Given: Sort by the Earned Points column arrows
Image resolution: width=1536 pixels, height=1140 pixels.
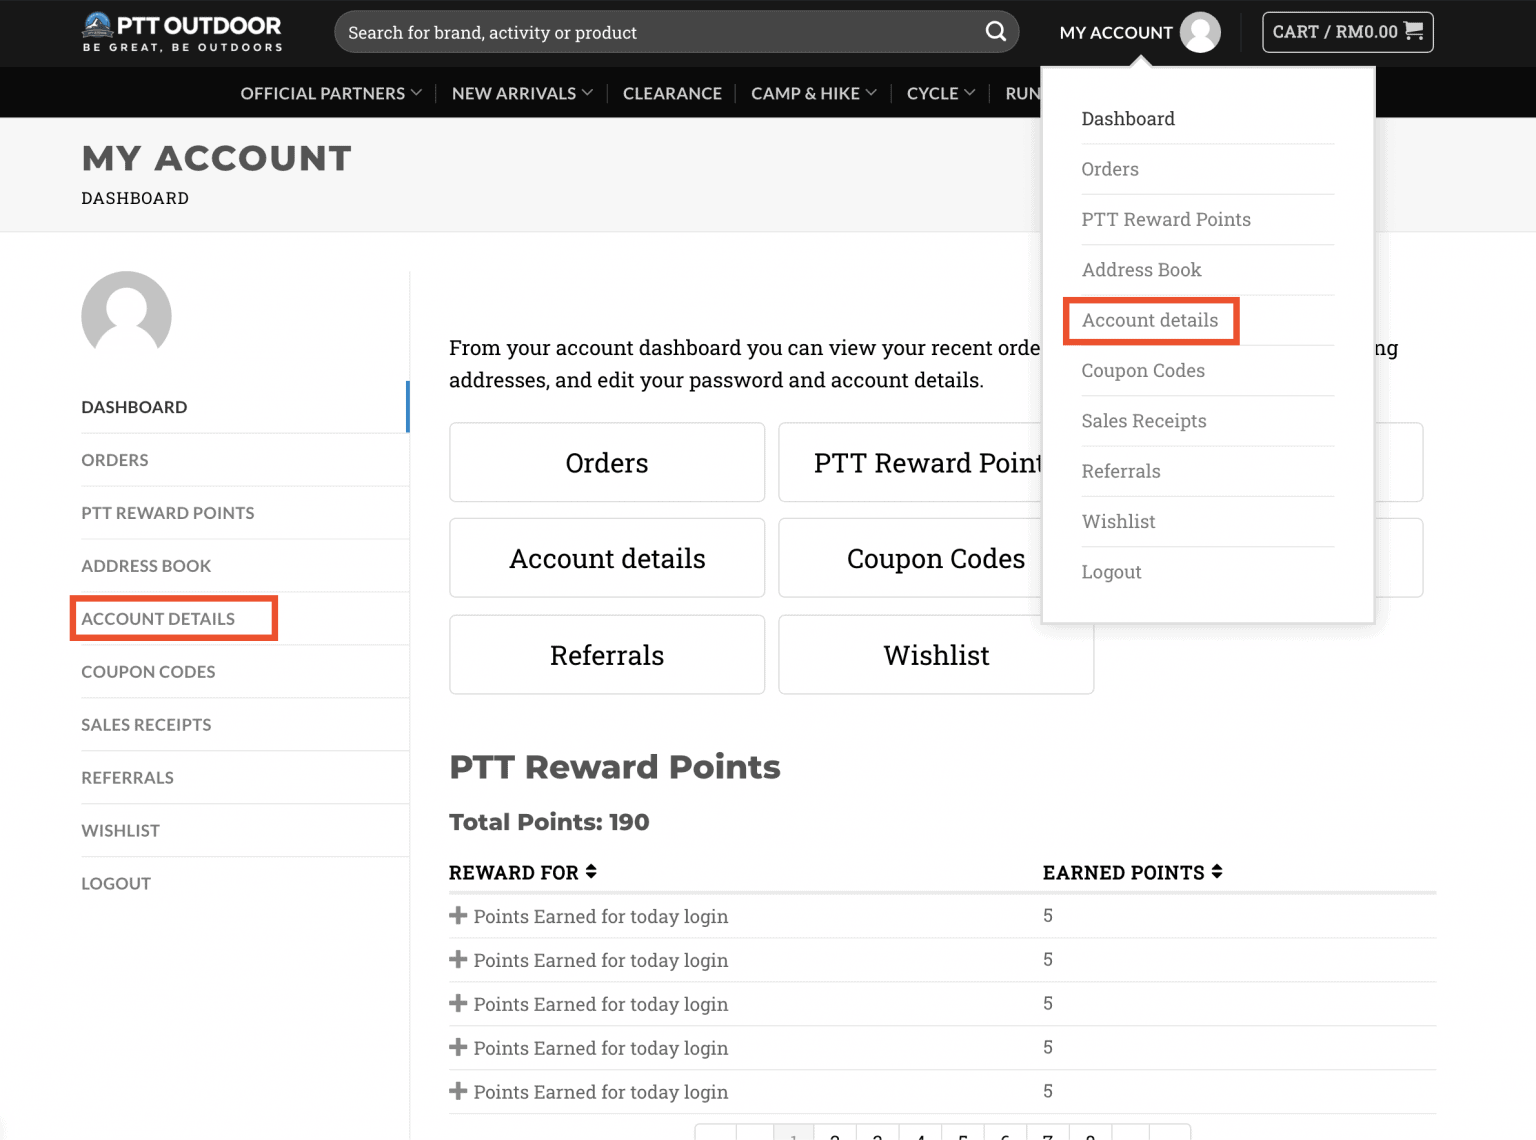Looking at the screenshot, I should click(x=1217, y=872).
